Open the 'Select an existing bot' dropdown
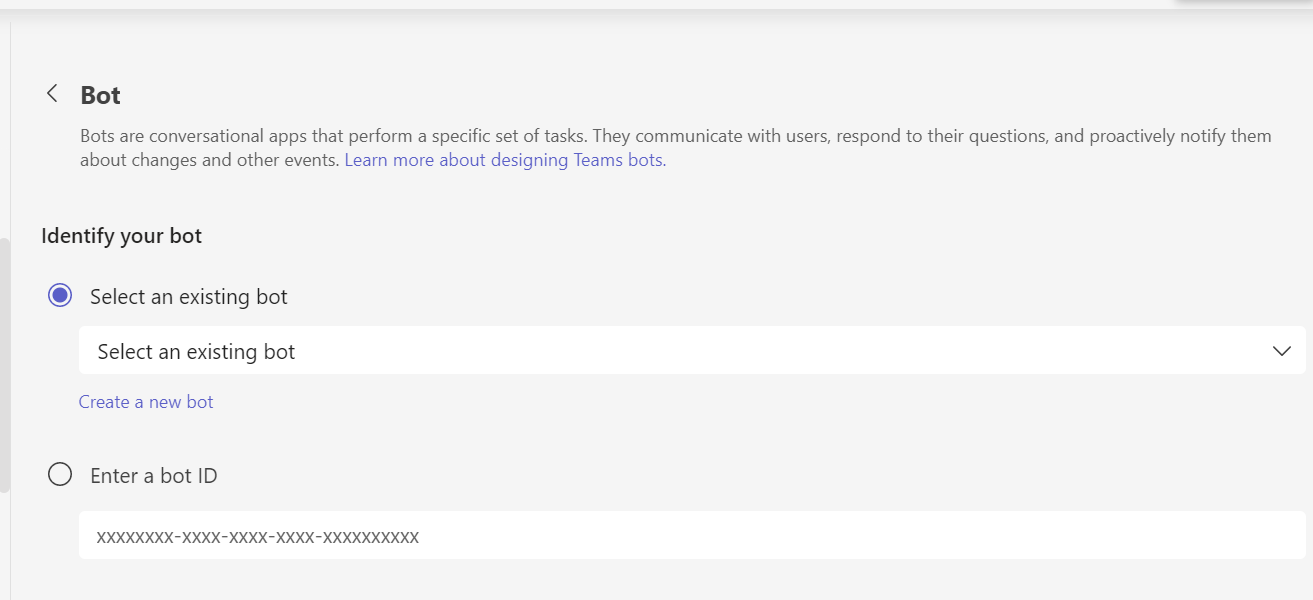This screenshot has width=1313, height=600. point(692,351)
